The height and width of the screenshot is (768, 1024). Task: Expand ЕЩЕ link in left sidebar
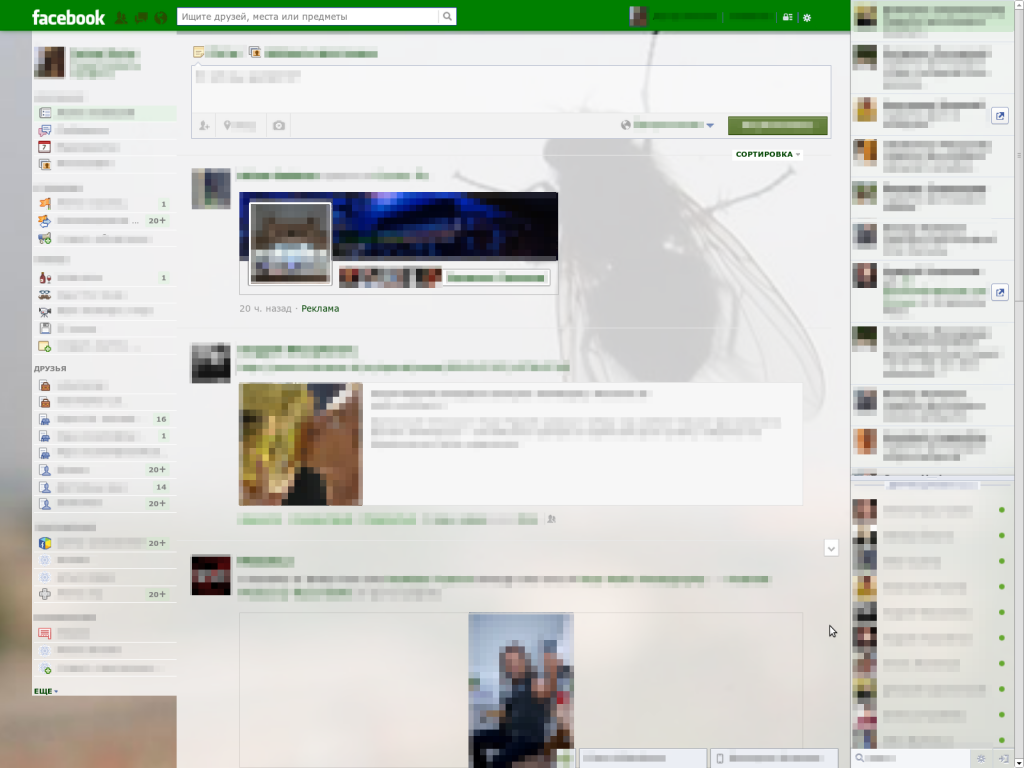point(46,691)
